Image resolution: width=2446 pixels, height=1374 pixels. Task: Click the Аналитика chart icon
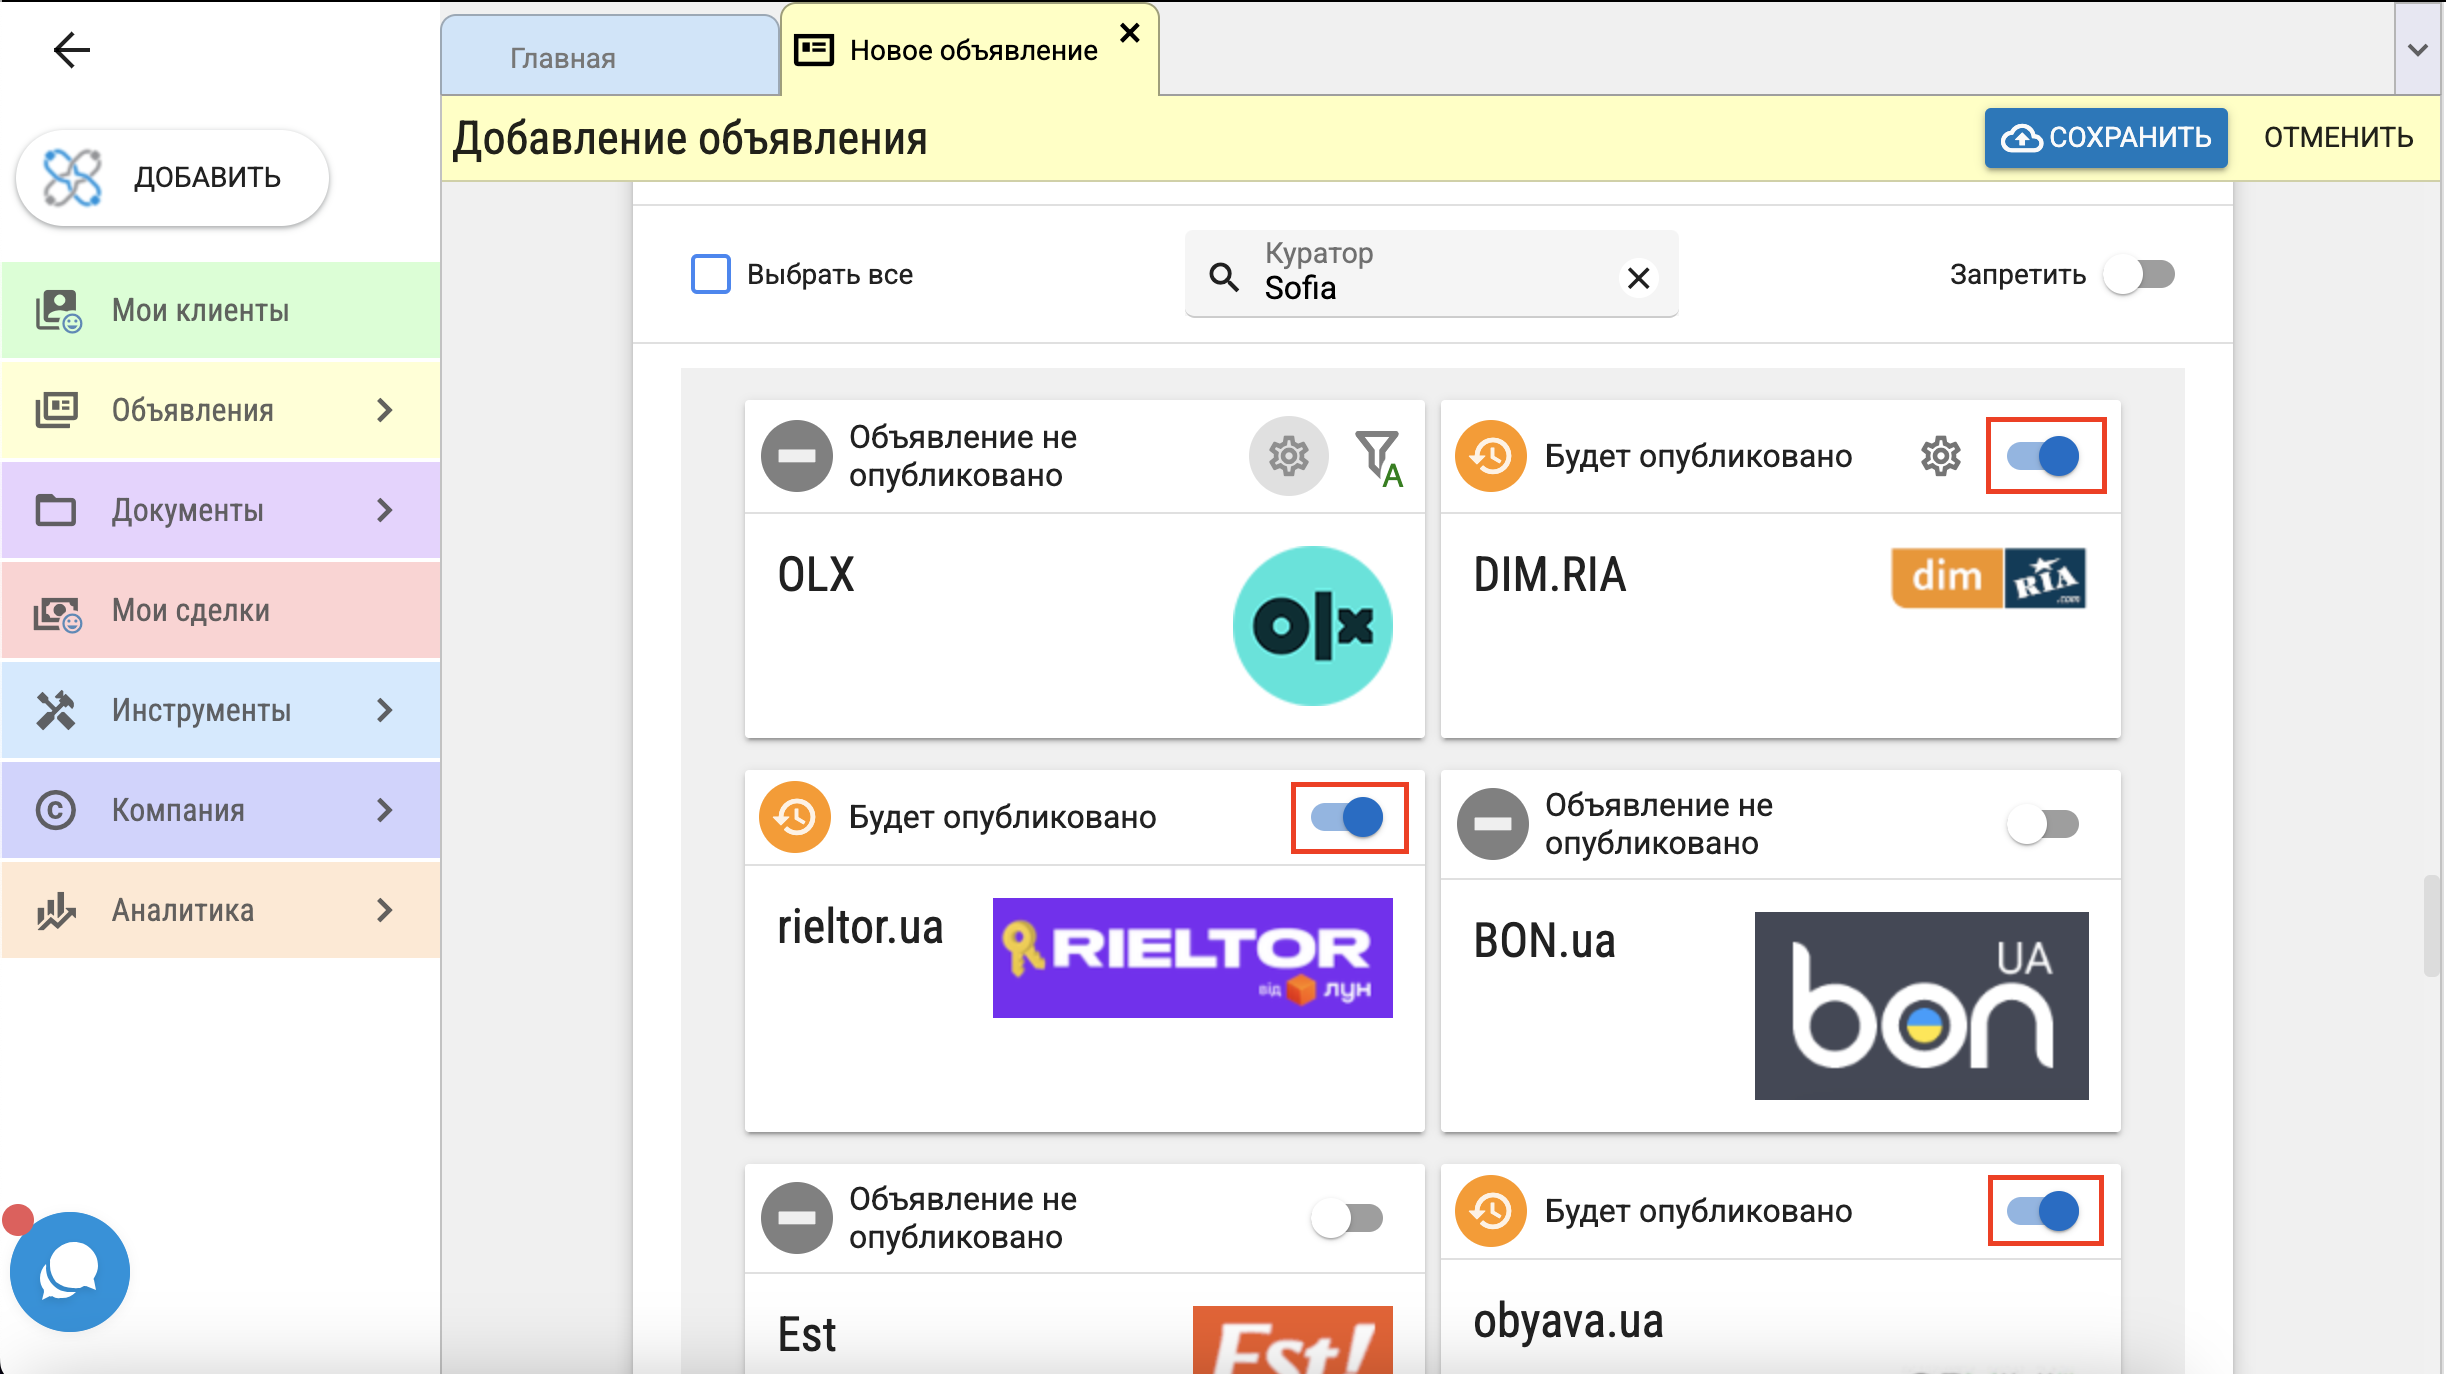click(x=56, y=910)
